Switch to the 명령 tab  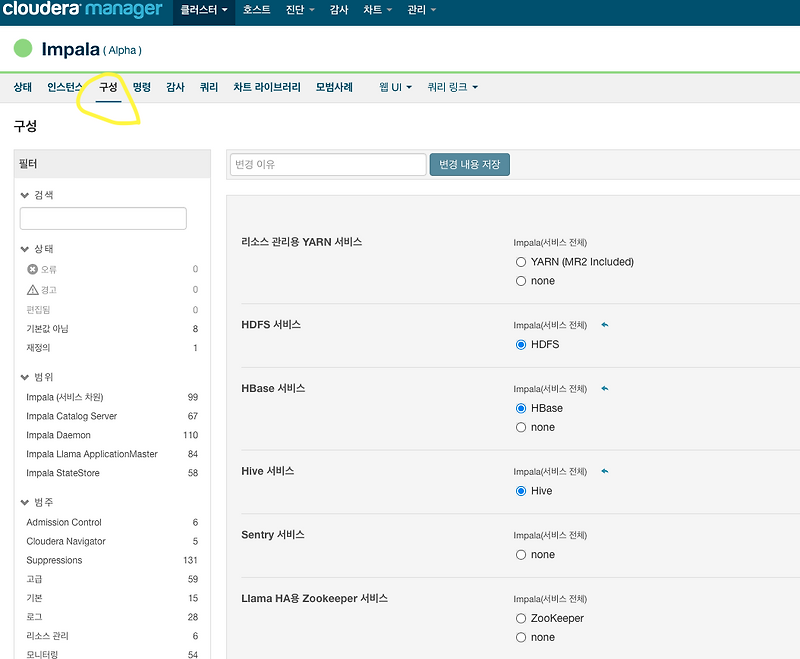click(142, 87)
